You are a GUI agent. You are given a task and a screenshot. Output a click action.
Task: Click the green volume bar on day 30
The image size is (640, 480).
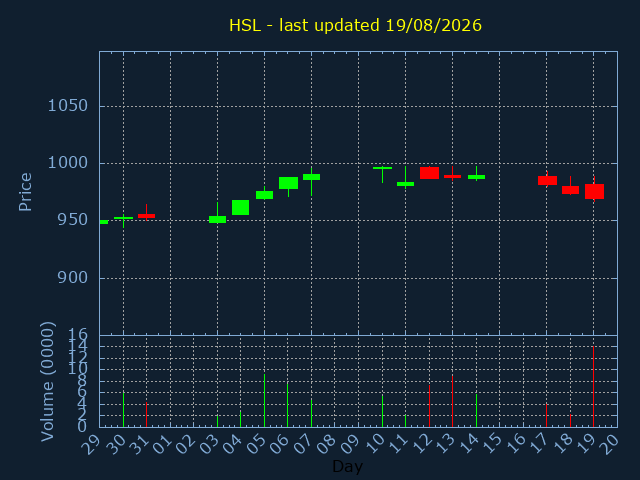124,410
